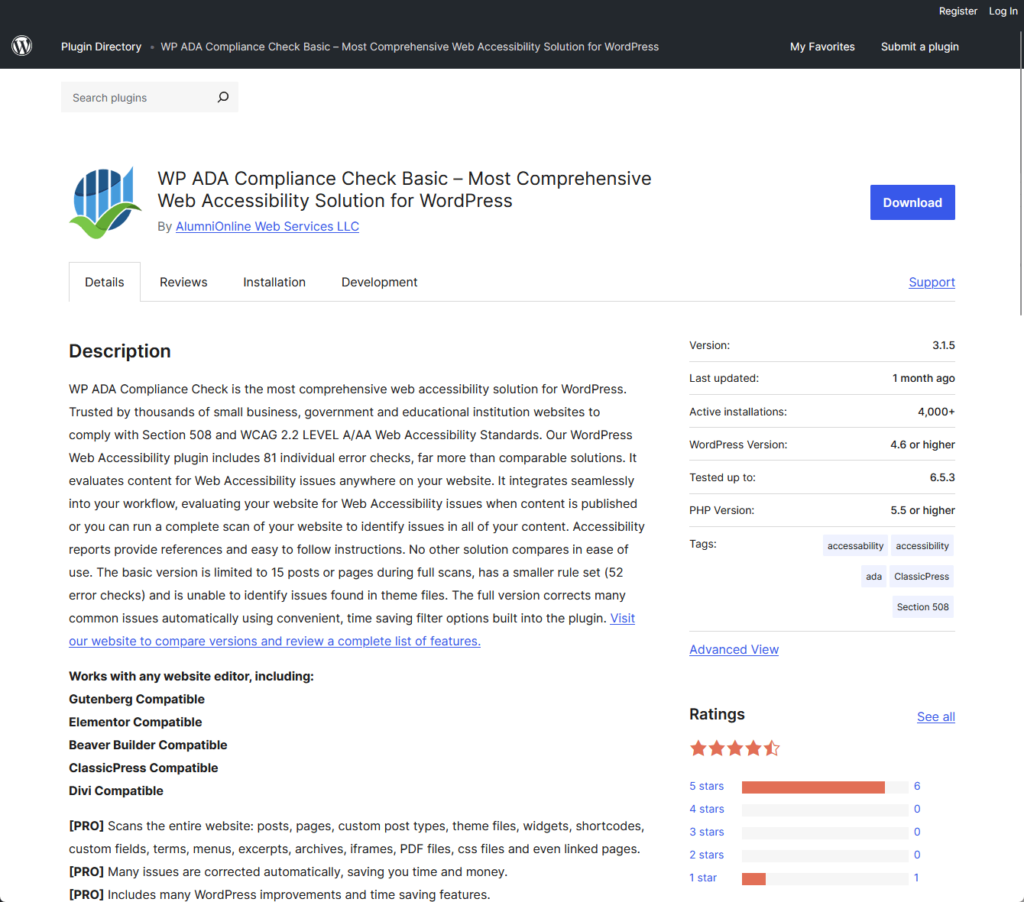The image size is (1024, 902).
Task: Click the Ratings heading
Action: [x=717, y=714]
